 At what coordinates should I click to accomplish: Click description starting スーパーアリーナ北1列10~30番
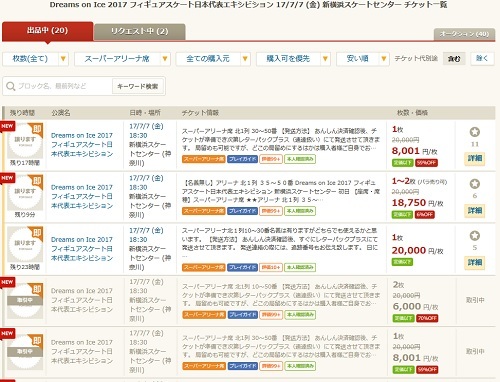coord(280,243)
